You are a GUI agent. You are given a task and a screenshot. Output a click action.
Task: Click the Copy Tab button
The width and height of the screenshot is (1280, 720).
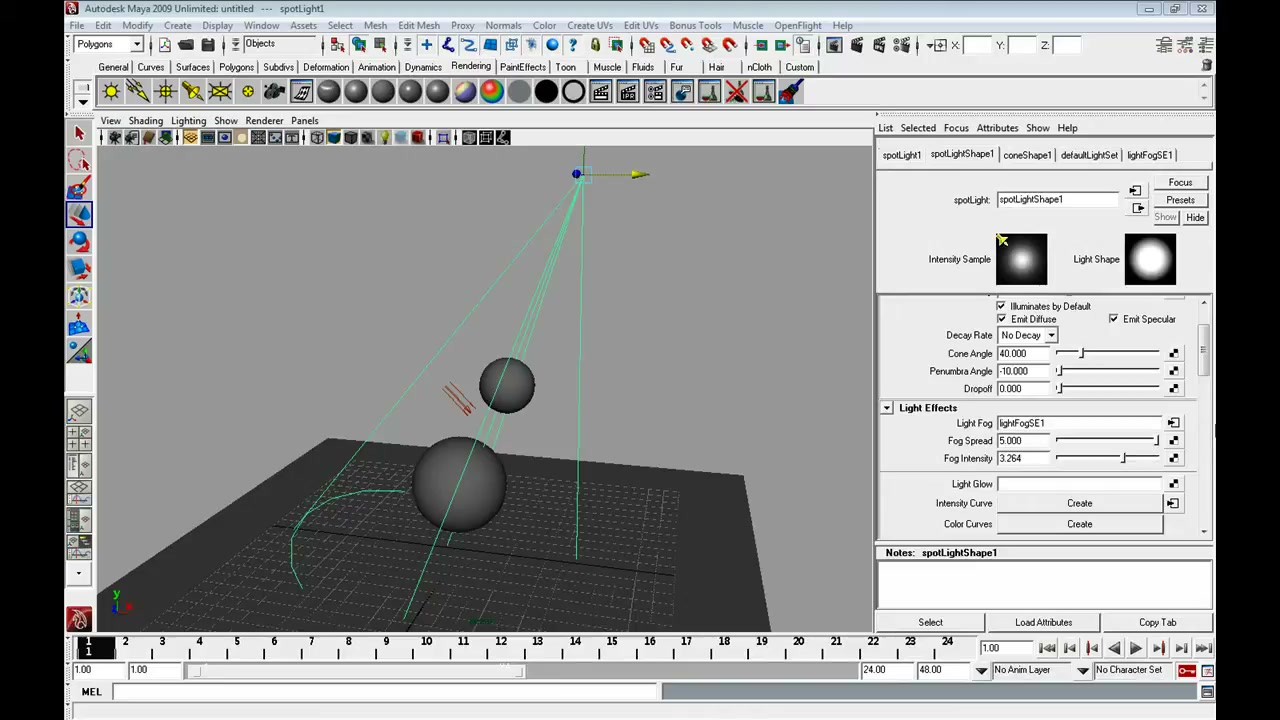pyautogui.click(x=1157, y=622)
